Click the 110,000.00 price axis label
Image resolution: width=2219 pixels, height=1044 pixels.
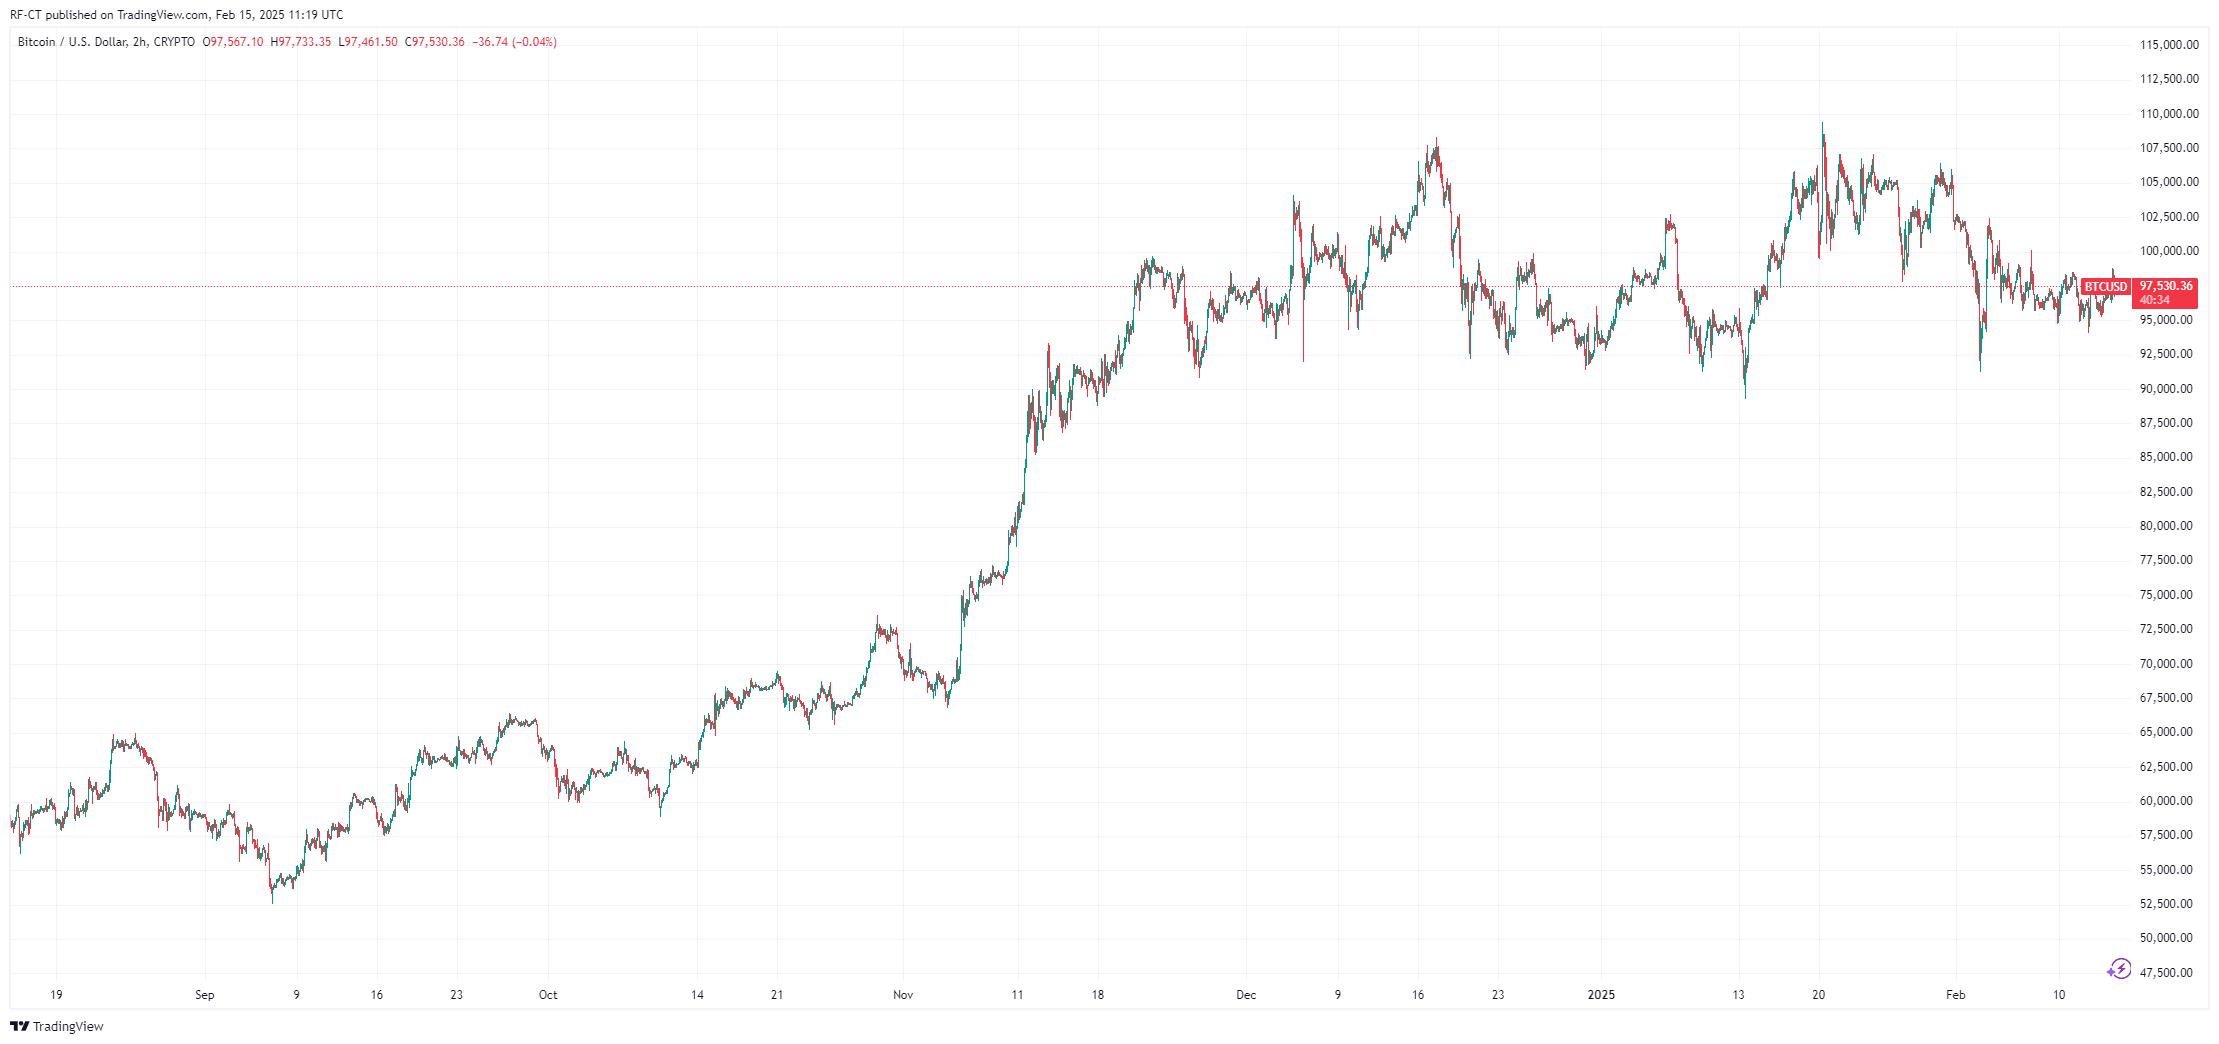(x=2169, y=114)
